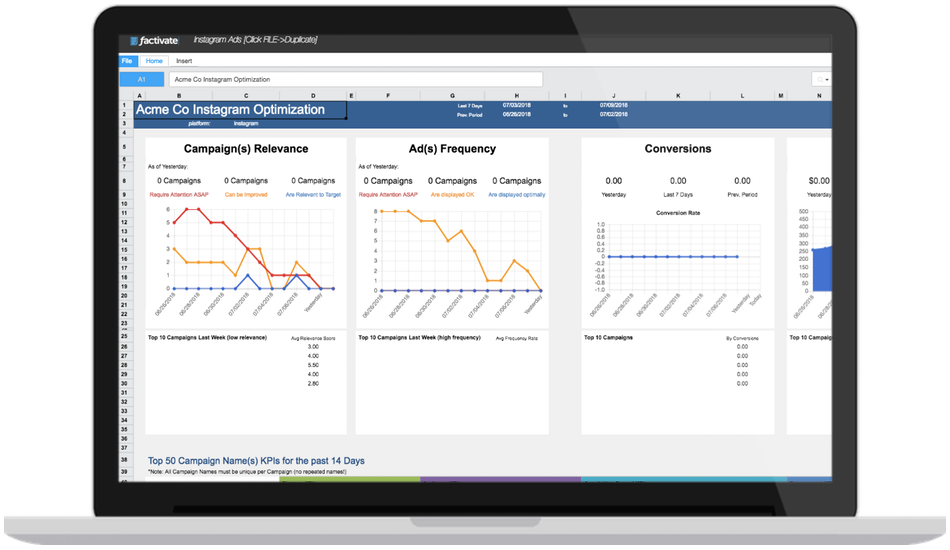Open the search dropdown at the toolbar's right

[822, 79]
